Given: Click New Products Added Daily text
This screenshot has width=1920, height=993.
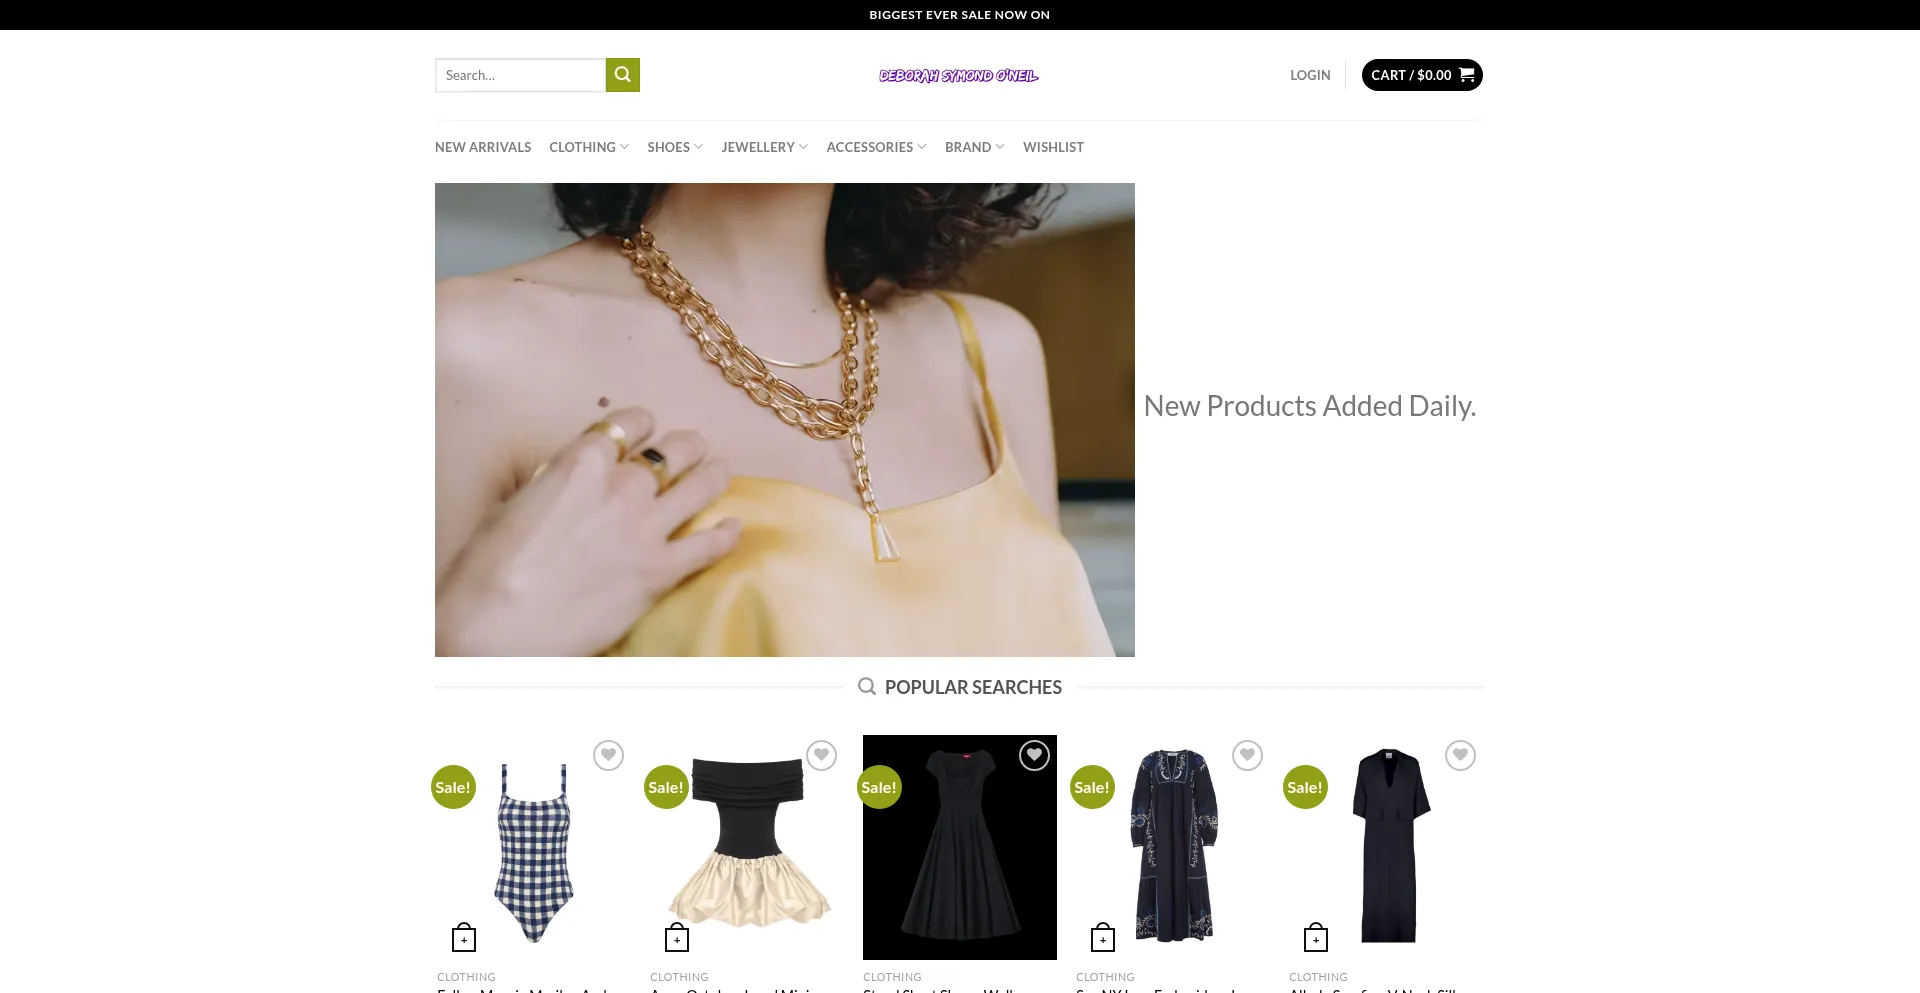Looking at the screenshot, I should click(1310, 406).
